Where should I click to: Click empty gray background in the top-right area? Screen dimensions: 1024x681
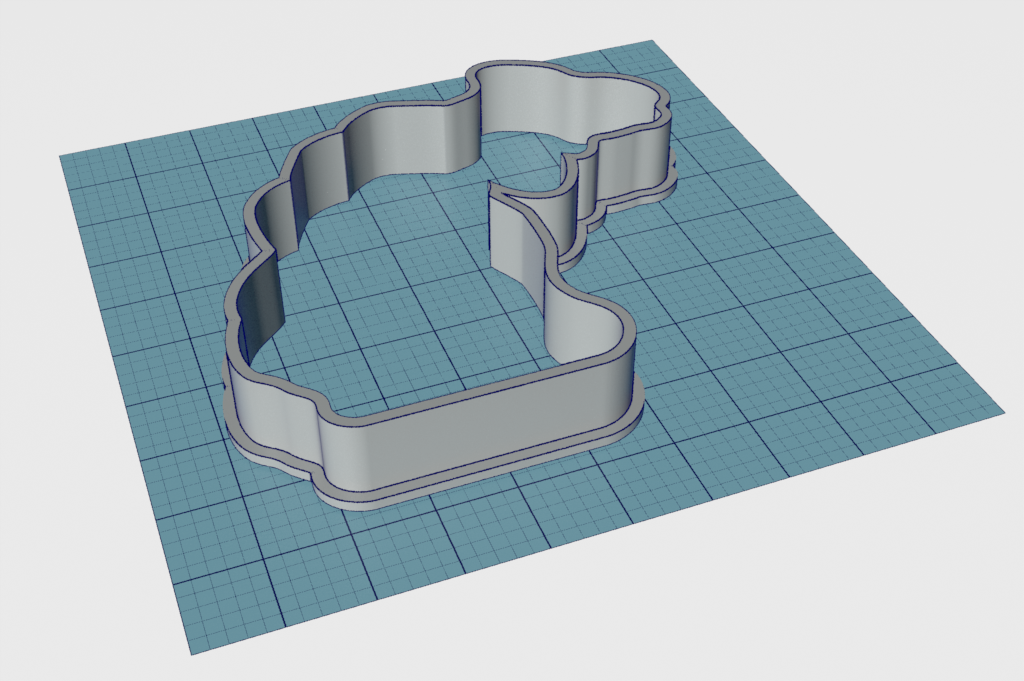point(900,60)
